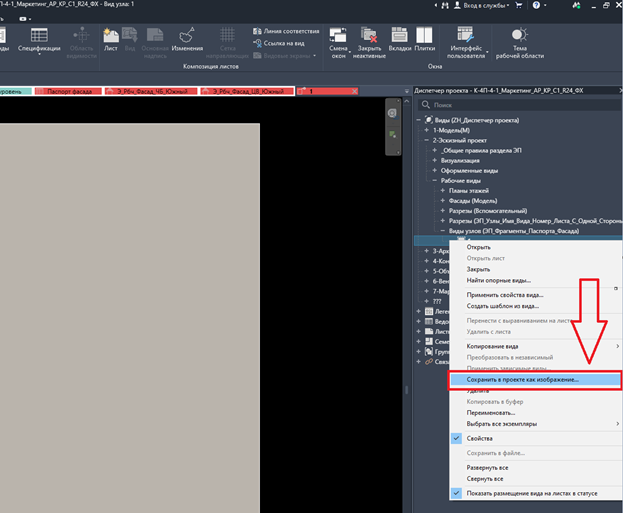Click the help question mark icon

536,5
